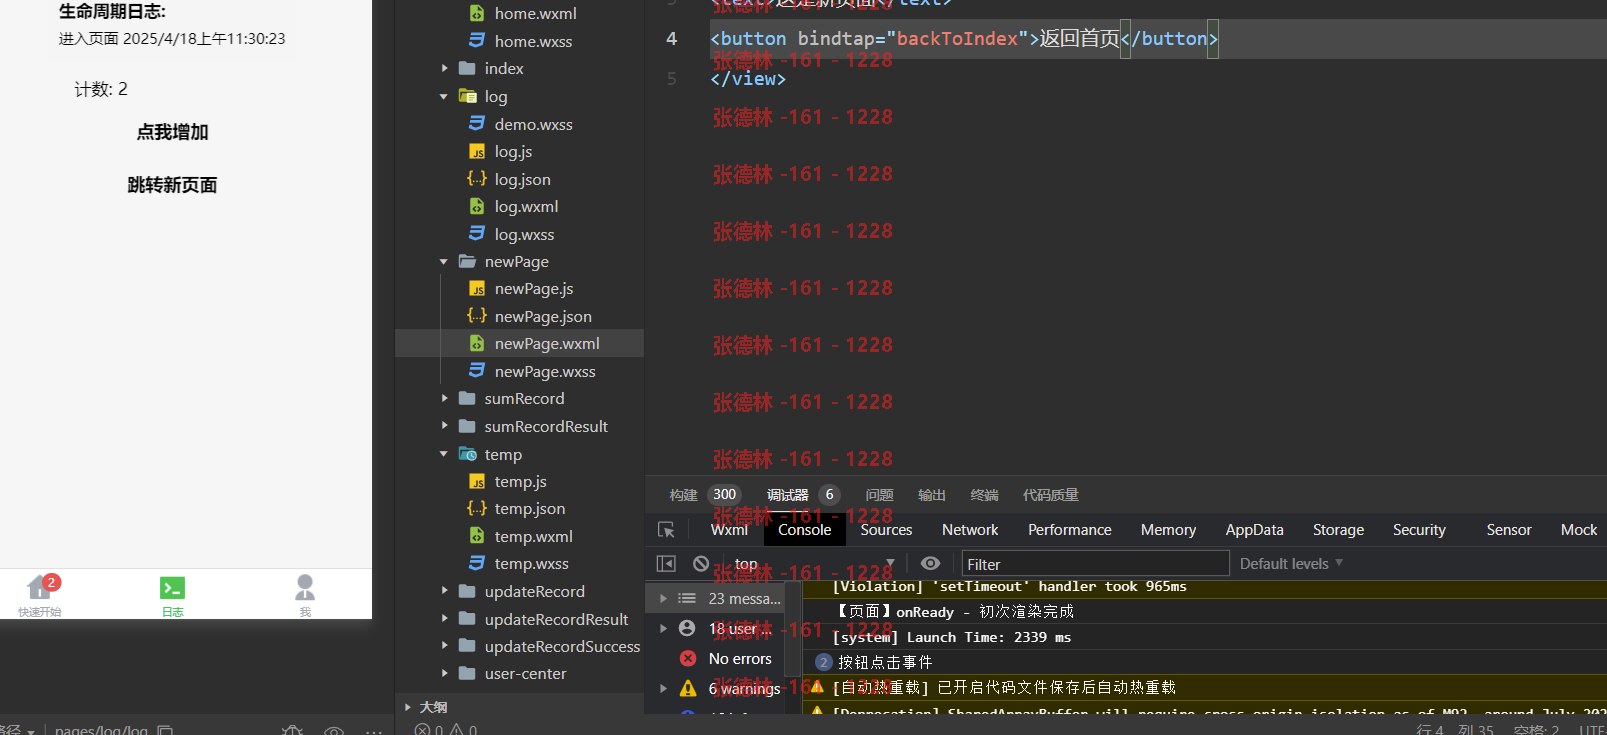The height and width of the screenshot is (735, 1607).
Task: Click the home.wxml file icon
Action: [x=477, y=13]
